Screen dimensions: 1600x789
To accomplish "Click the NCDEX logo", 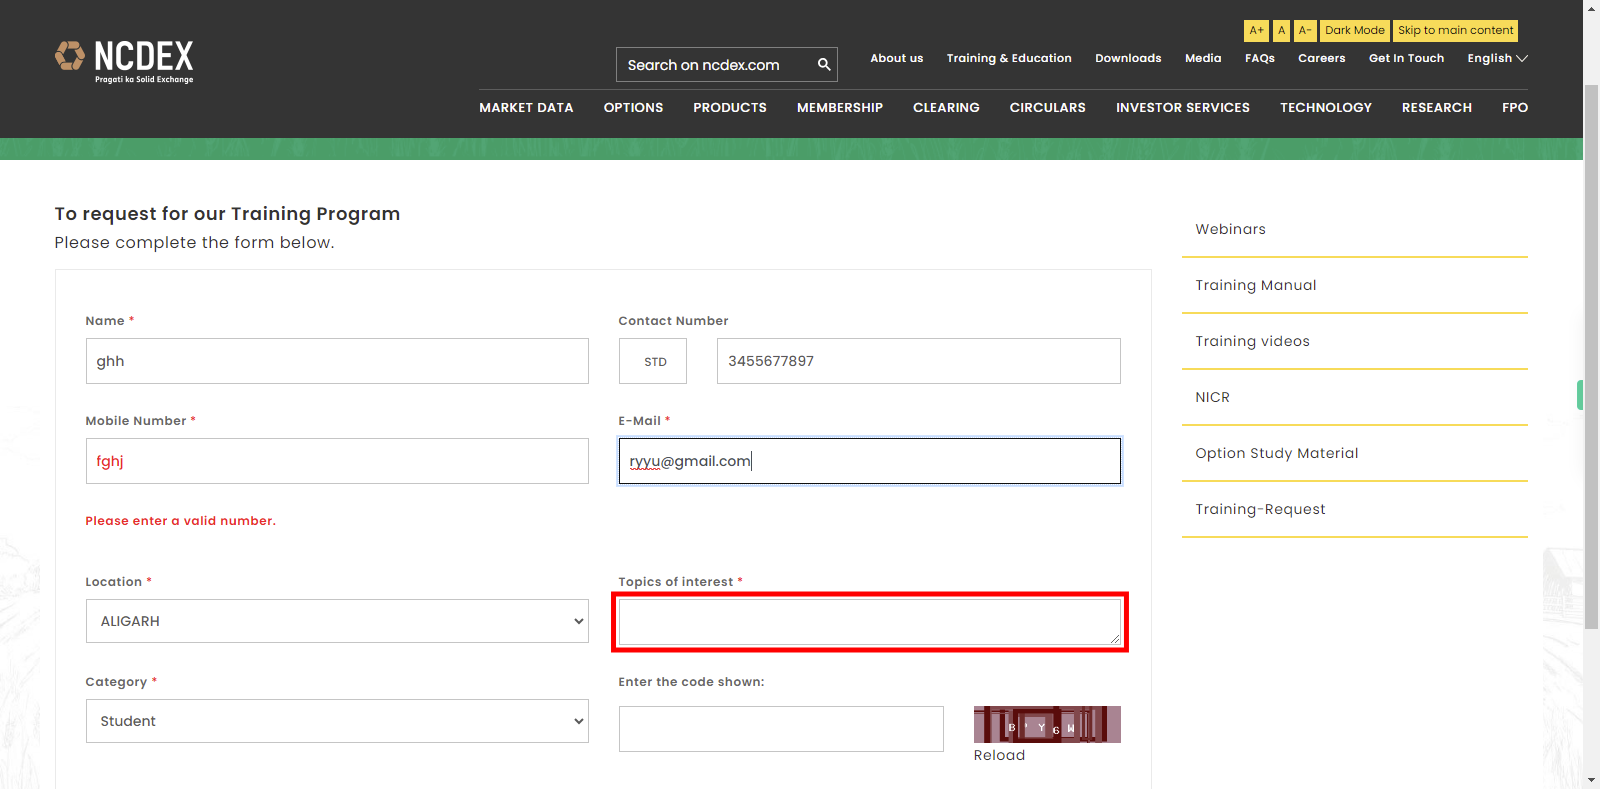I will [124, 61].
